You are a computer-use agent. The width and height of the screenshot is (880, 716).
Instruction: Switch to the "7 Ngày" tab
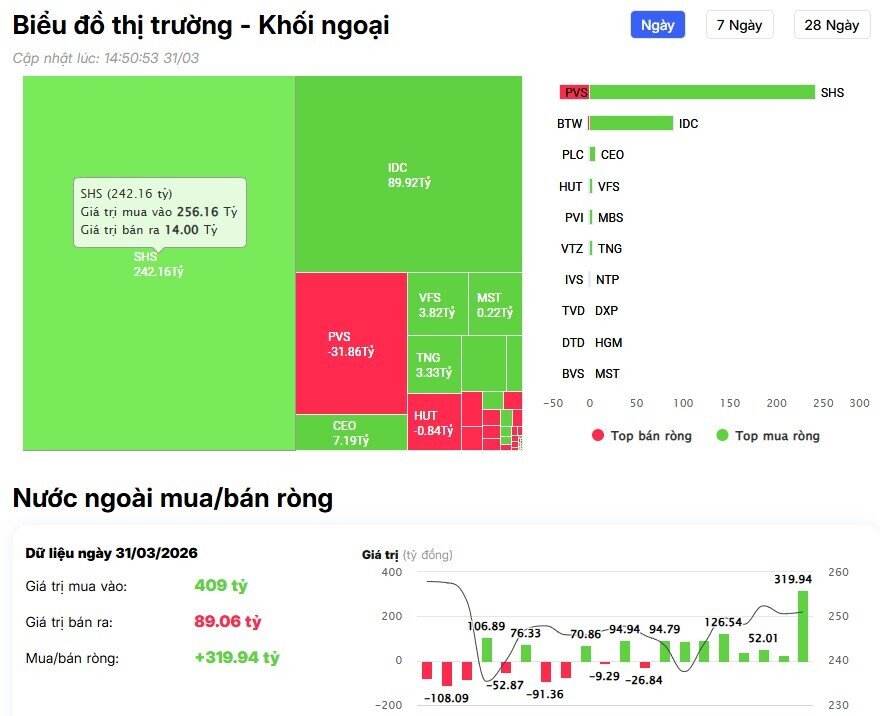[x=740, y=24]
